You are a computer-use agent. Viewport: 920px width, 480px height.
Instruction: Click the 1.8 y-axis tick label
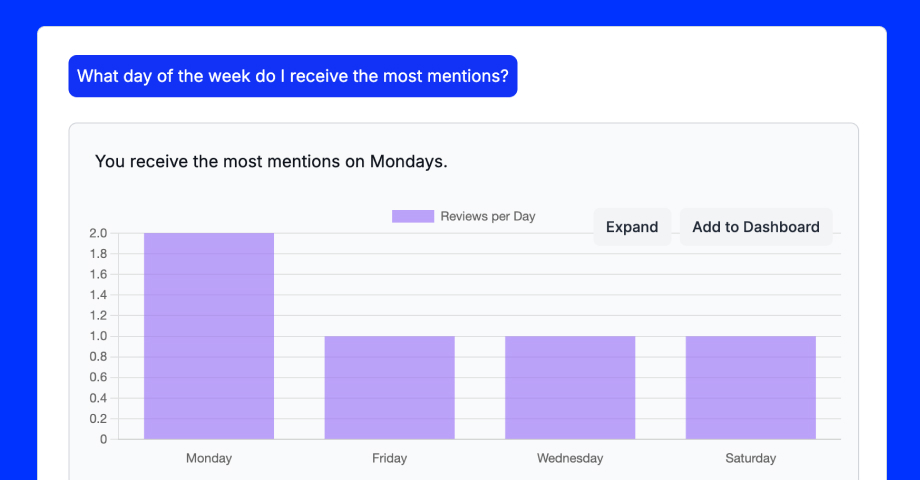tap(97, 254)
